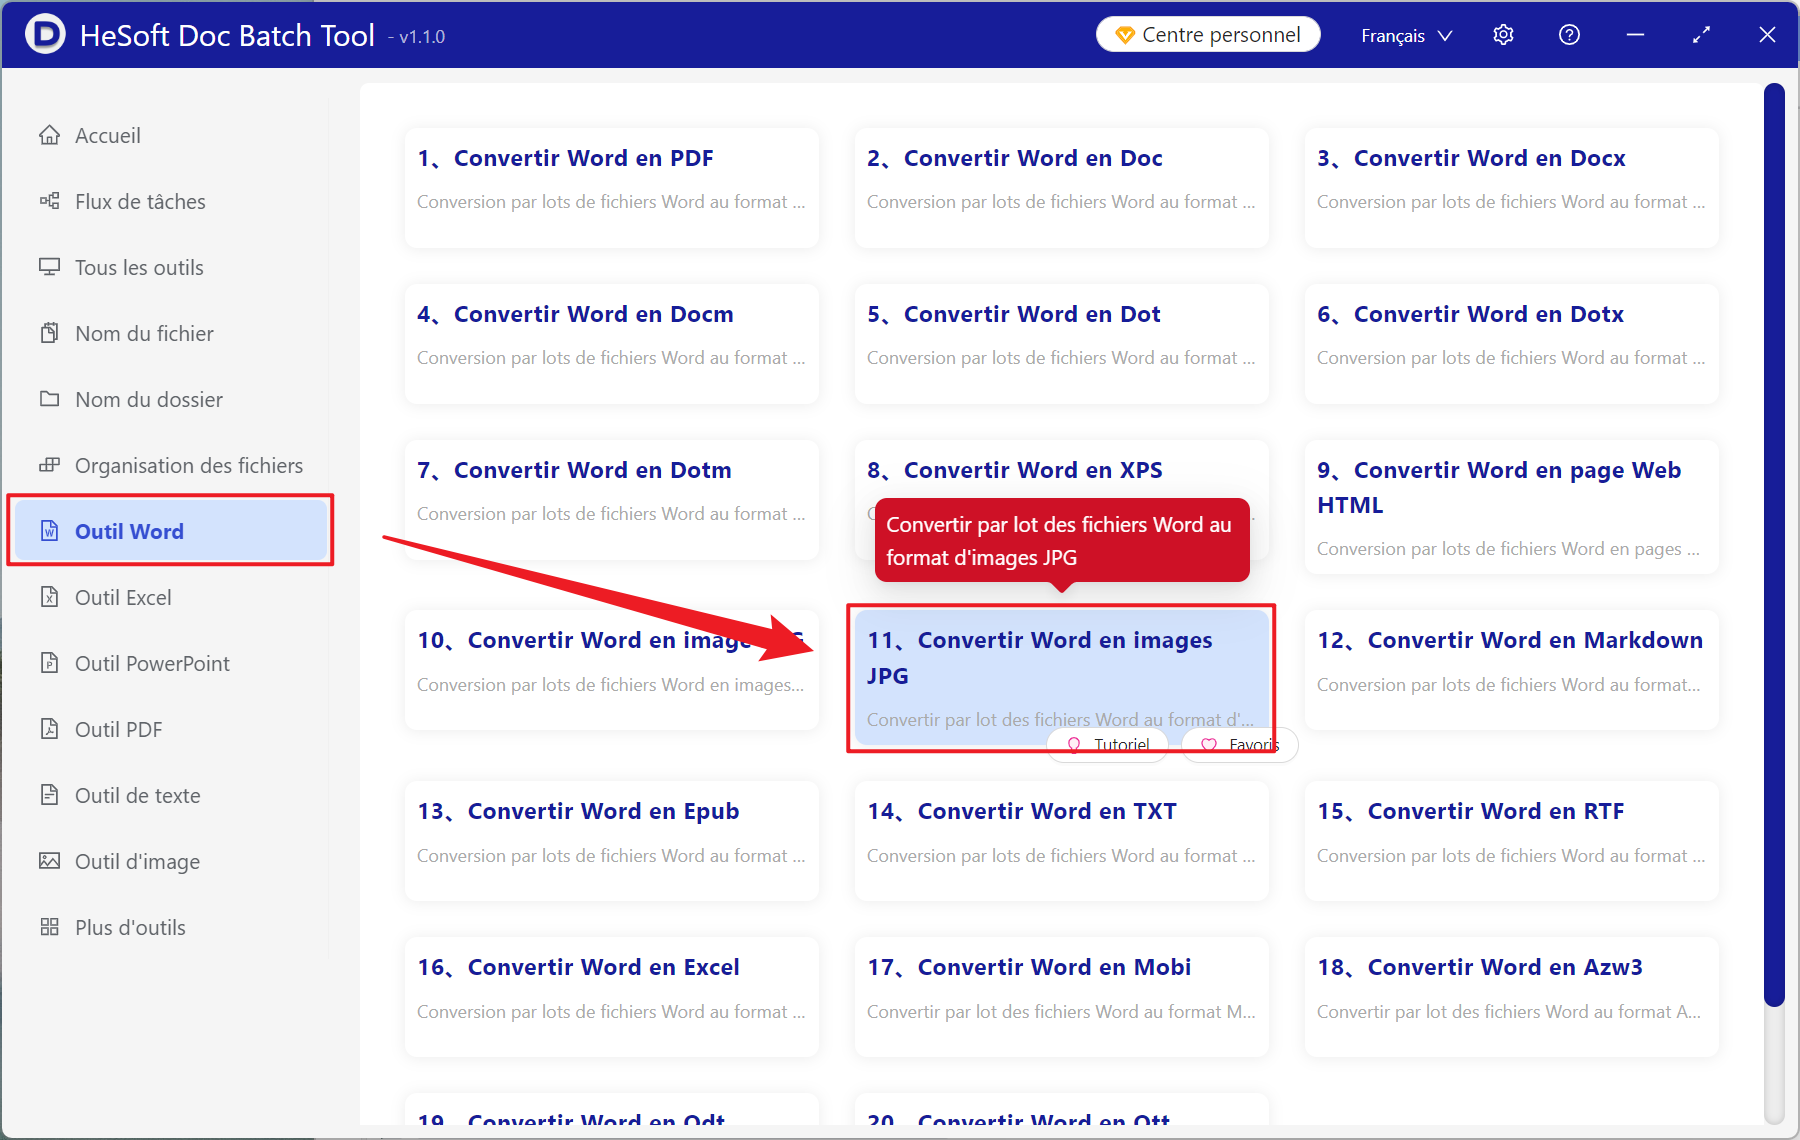Open the help question mark icon

coord(1569,35)
